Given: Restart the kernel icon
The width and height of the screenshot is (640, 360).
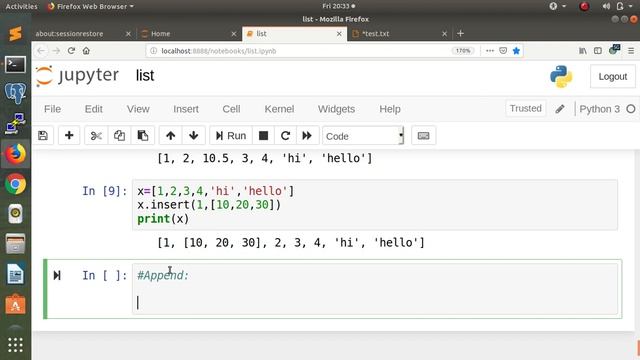Looking at the screenshot, I should pos(285,136).
